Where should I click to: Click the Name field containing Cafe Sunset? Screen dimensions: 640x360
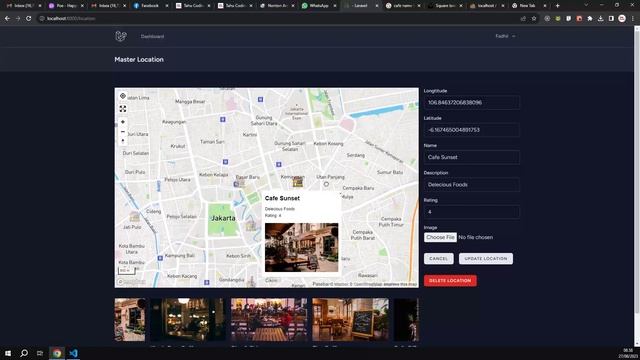click(x=472, y=157)
